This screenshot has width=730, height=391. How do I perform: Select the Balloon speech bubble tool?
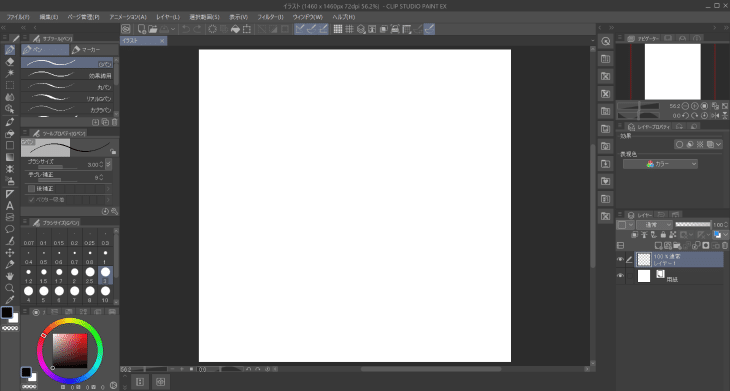point(10,229)
